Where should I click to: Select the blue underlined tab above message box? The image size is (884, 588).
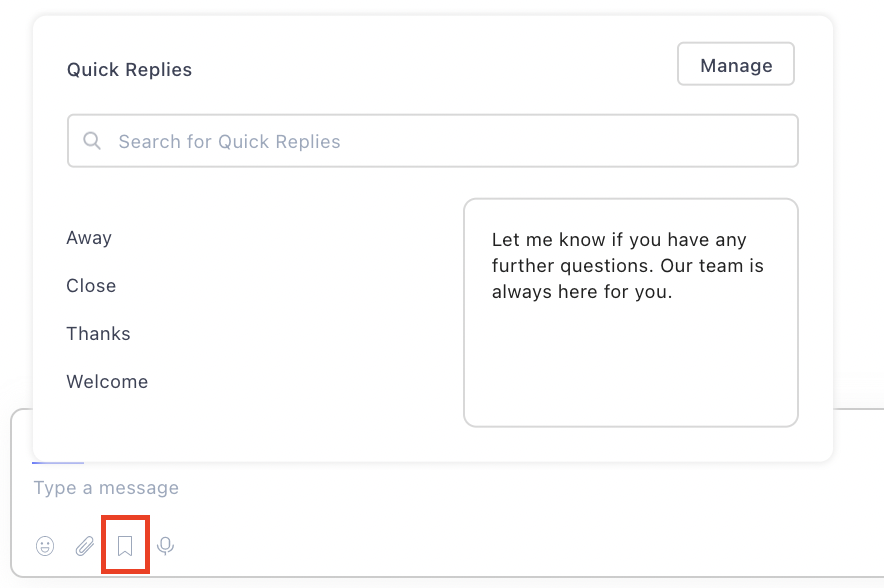58,463
